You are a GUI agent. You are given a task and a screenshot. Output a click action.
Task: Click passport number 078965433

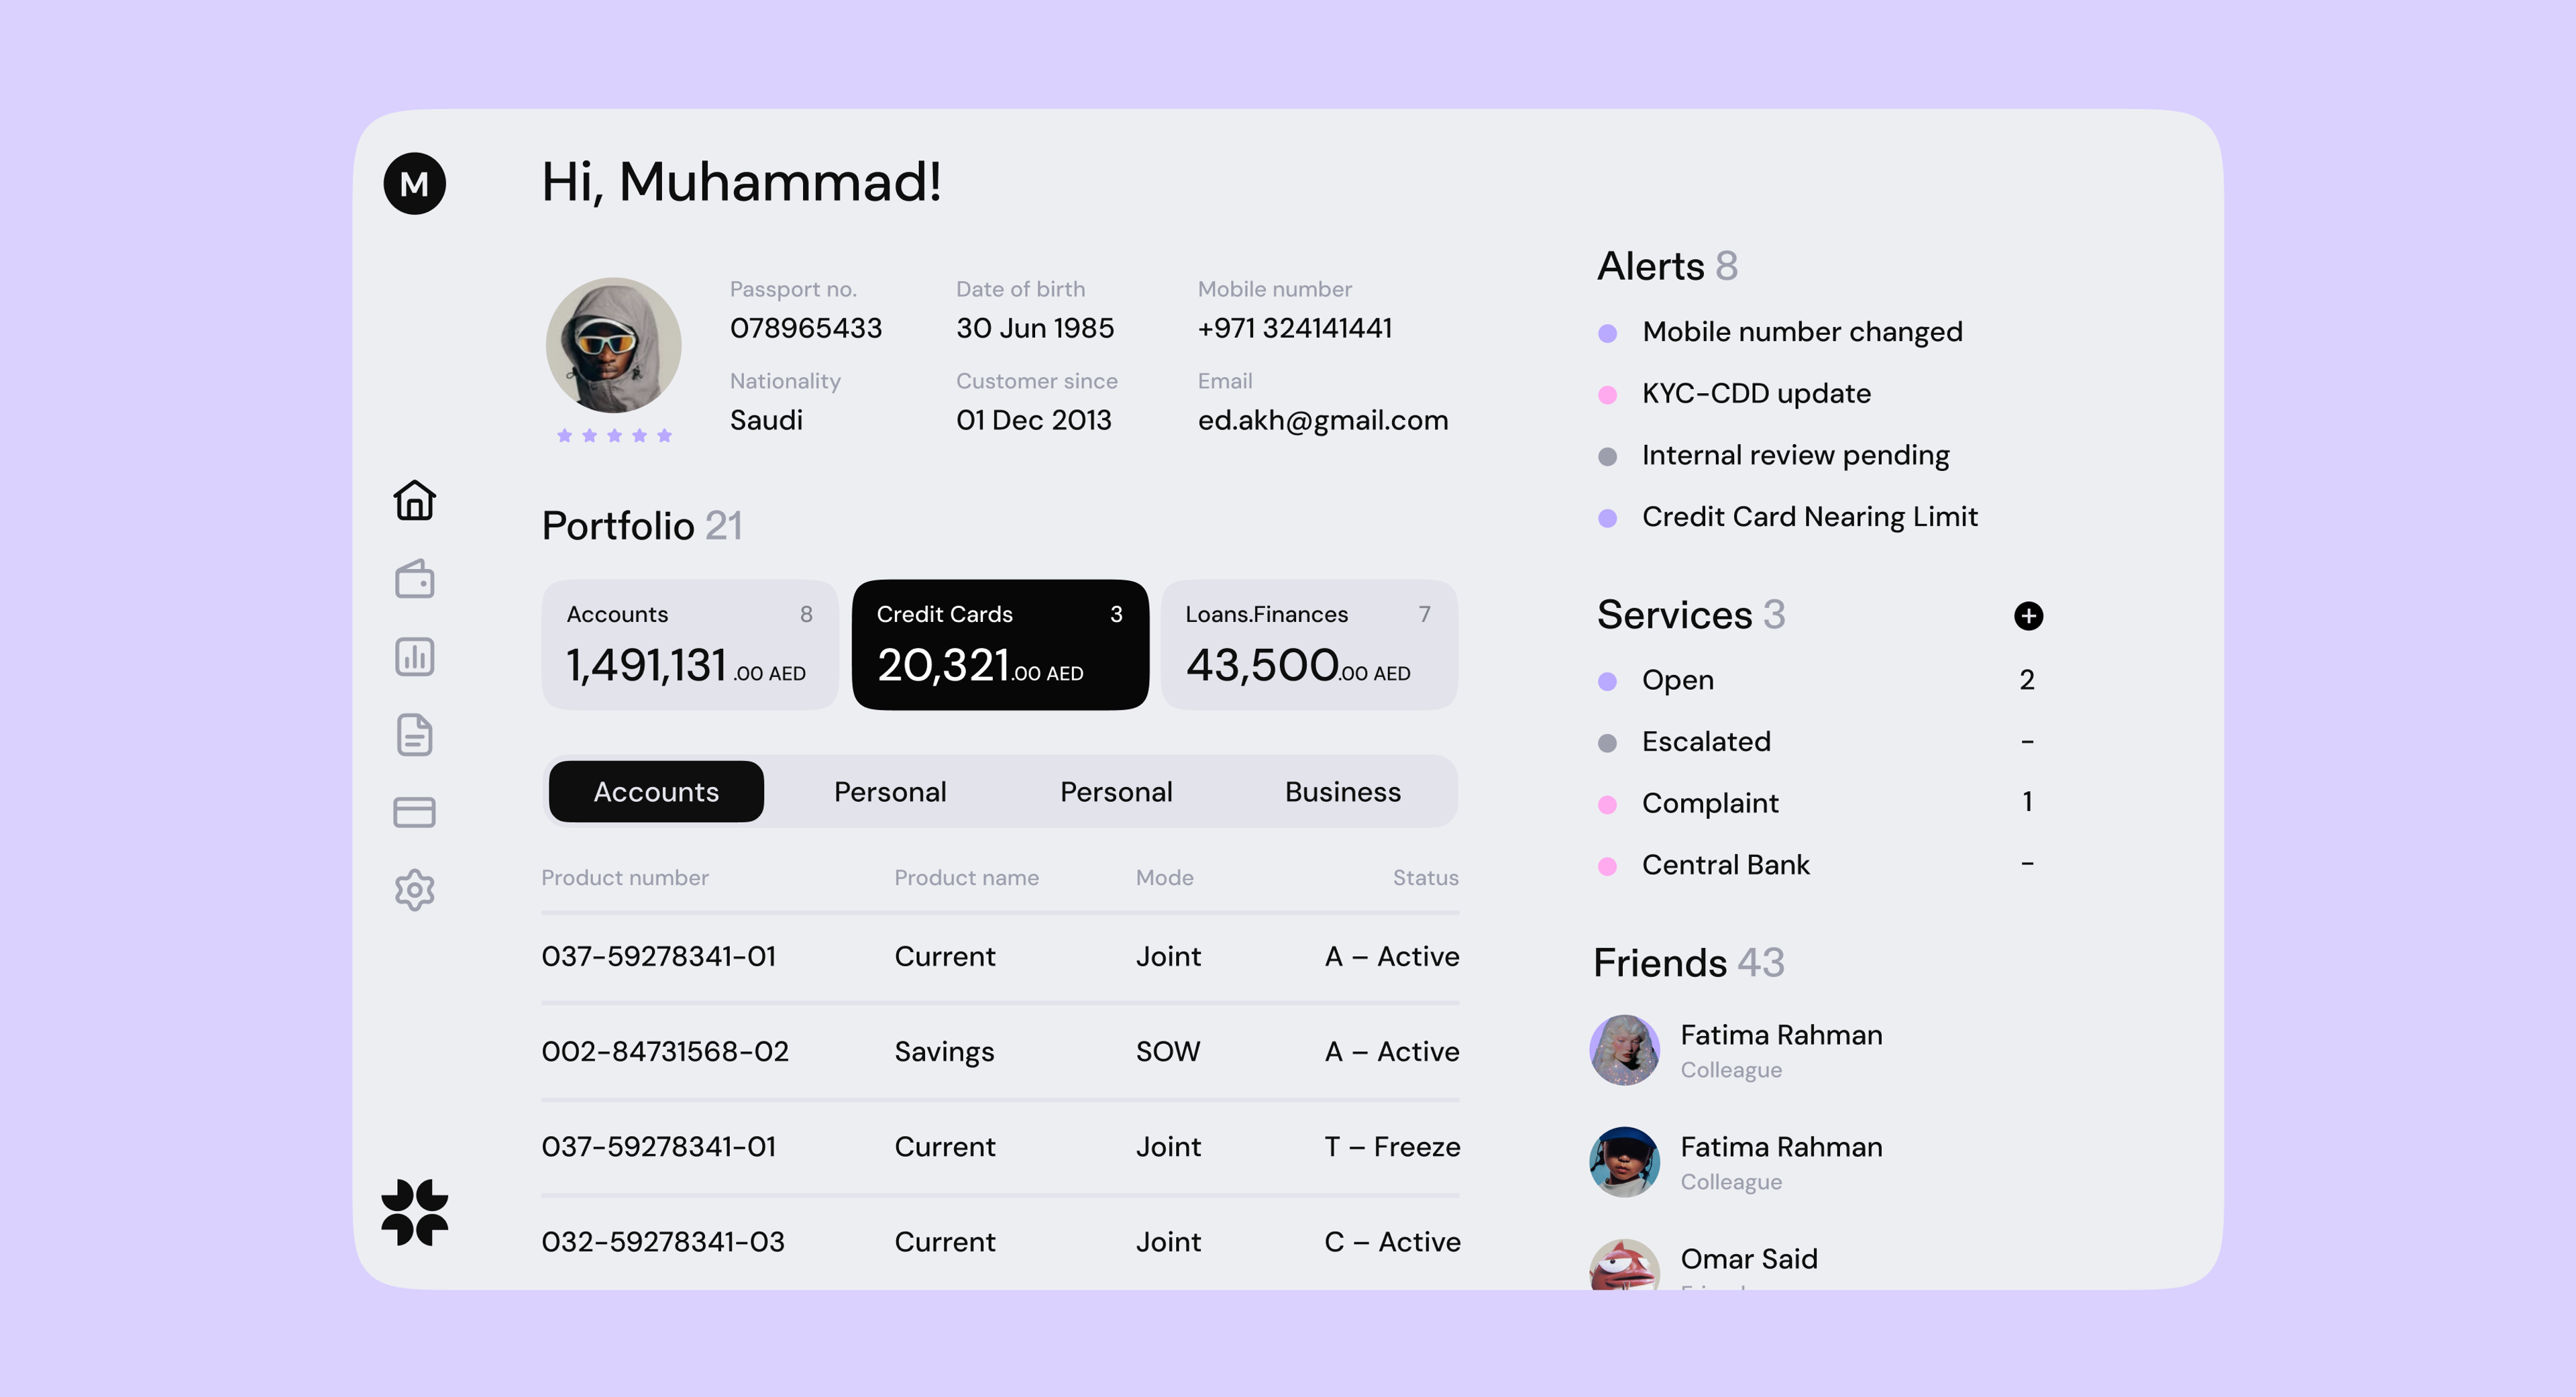click(x=806, y=328)
